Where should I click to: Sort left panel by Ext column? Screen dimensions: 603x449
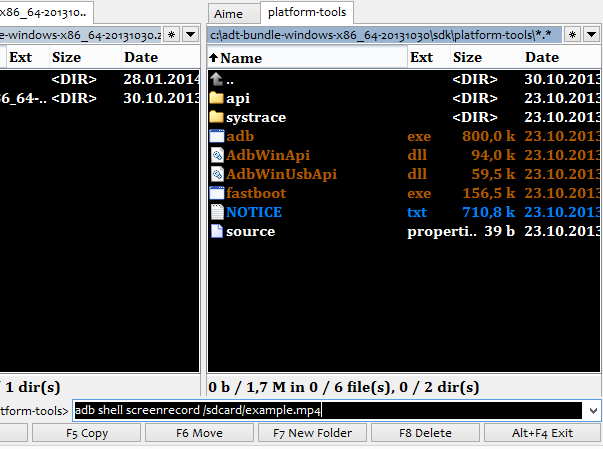coord(27,58)
